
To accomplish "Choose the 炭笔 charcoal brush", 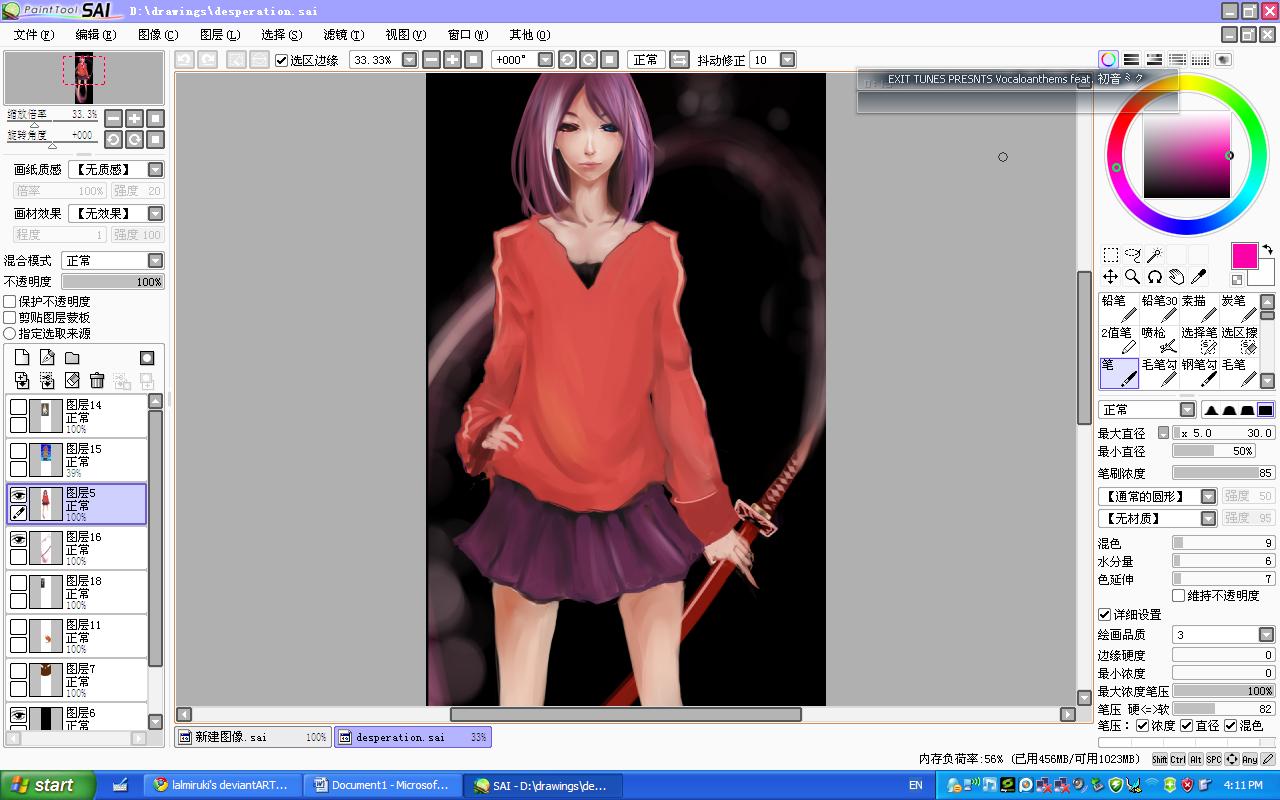I will pyautogui.click(x=1239, y=309).
